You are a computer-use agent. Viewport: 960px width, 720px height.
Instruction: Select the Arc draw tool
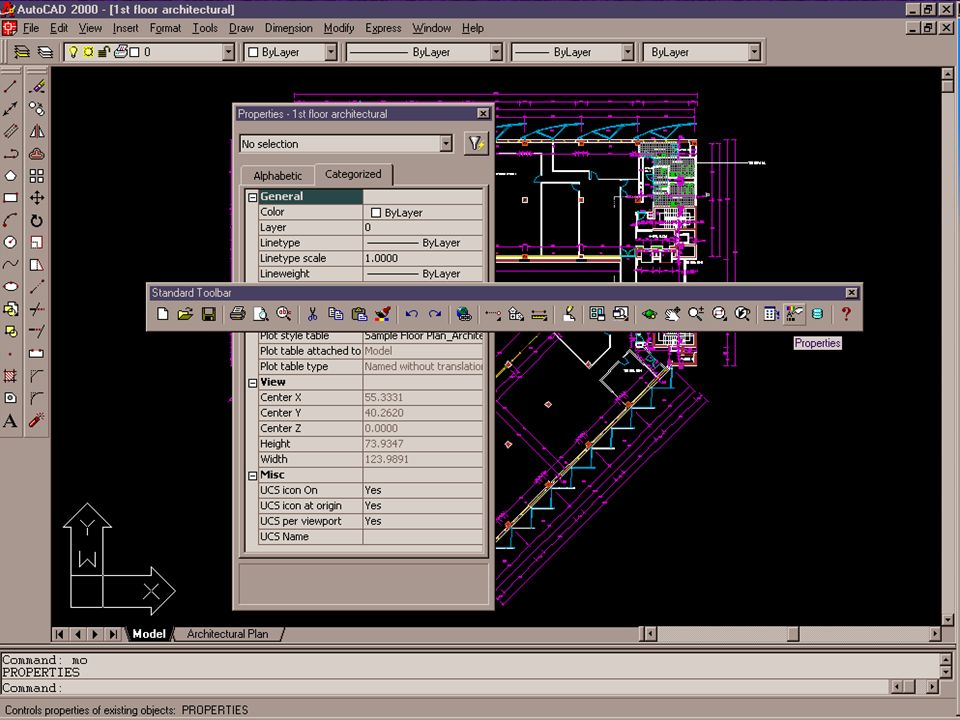[10, 220]
